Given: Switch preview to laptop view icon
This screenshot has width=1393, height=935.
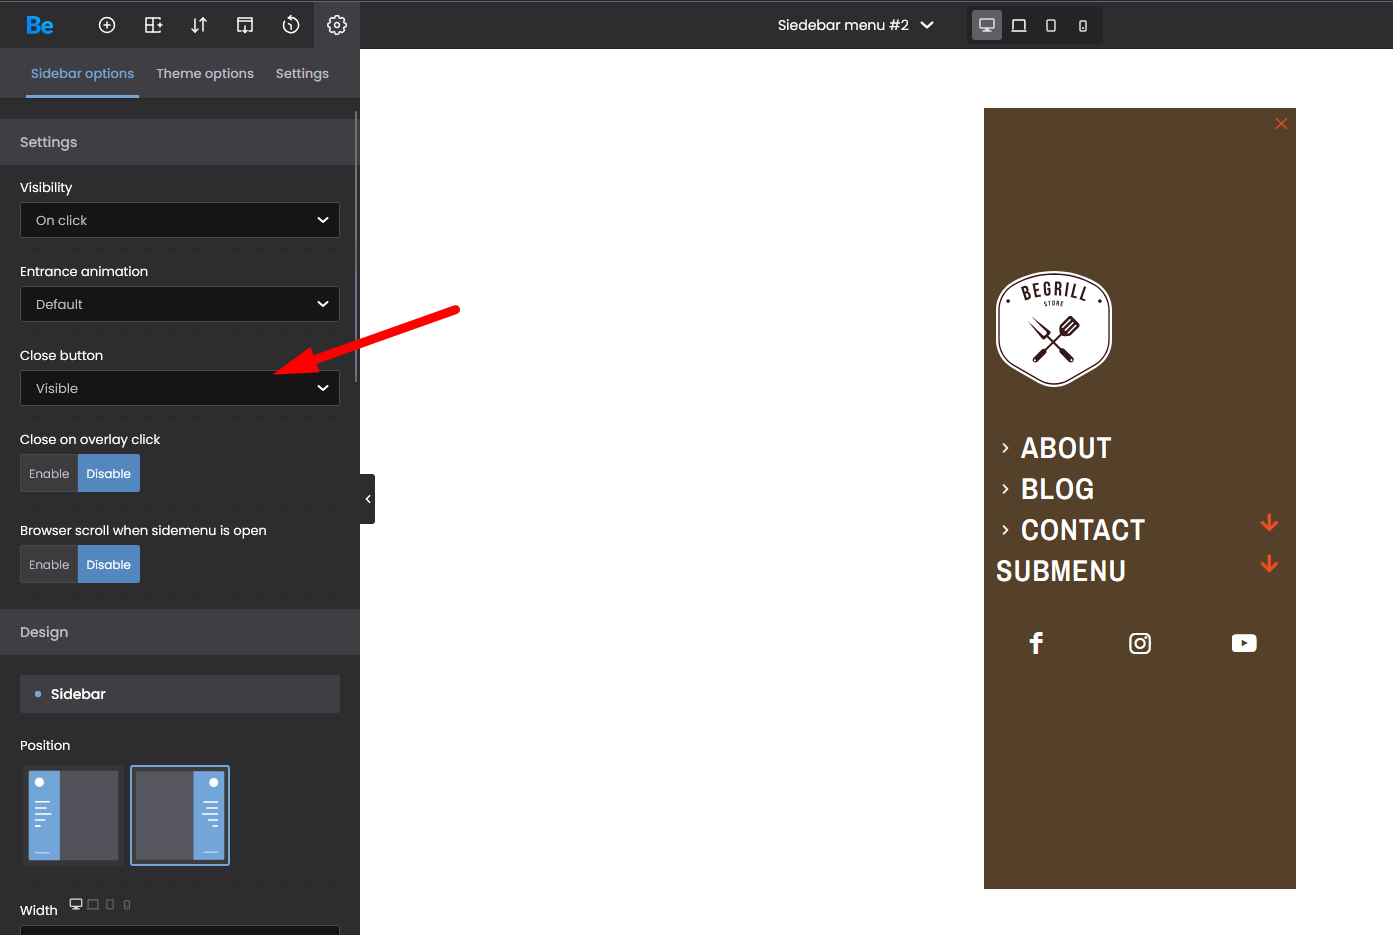Looking at the screenshot, I should (x=1019, y=25).
